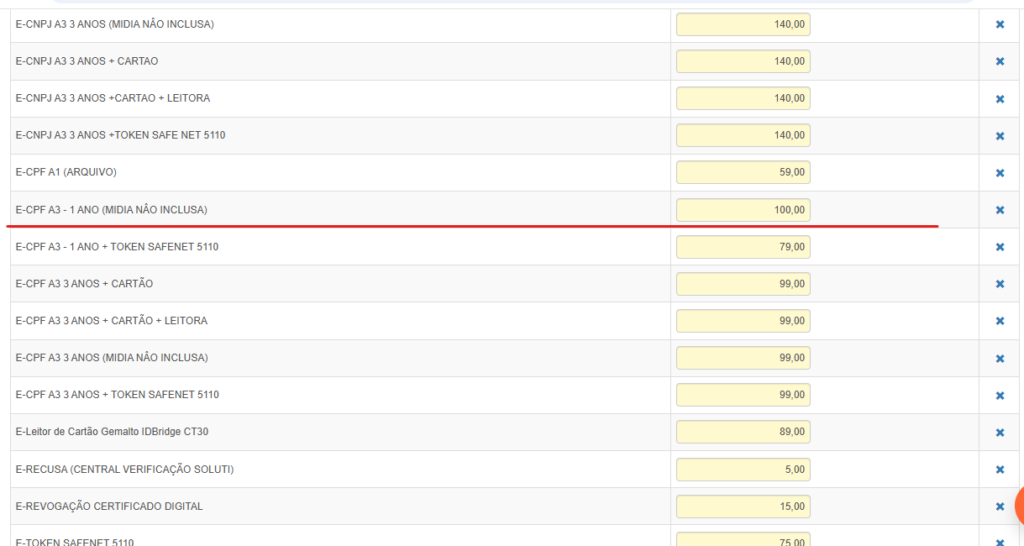The image size is (1024, 546).
Task: Remove E-RECUSA (CENTRAL VERIFICAÇÃO SOLUTI) row
Action: click(x=999, y=469)
